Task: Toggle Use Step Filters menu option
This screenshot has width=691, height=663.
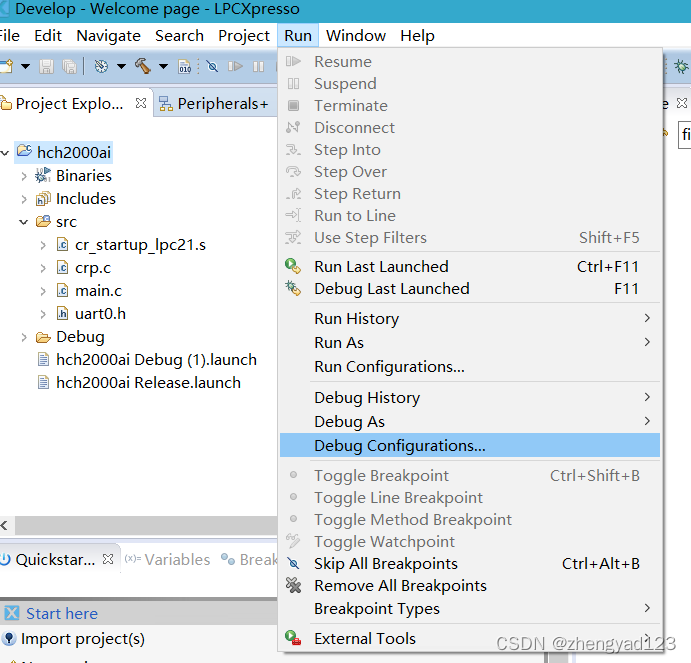Action: tap(370, 238)
